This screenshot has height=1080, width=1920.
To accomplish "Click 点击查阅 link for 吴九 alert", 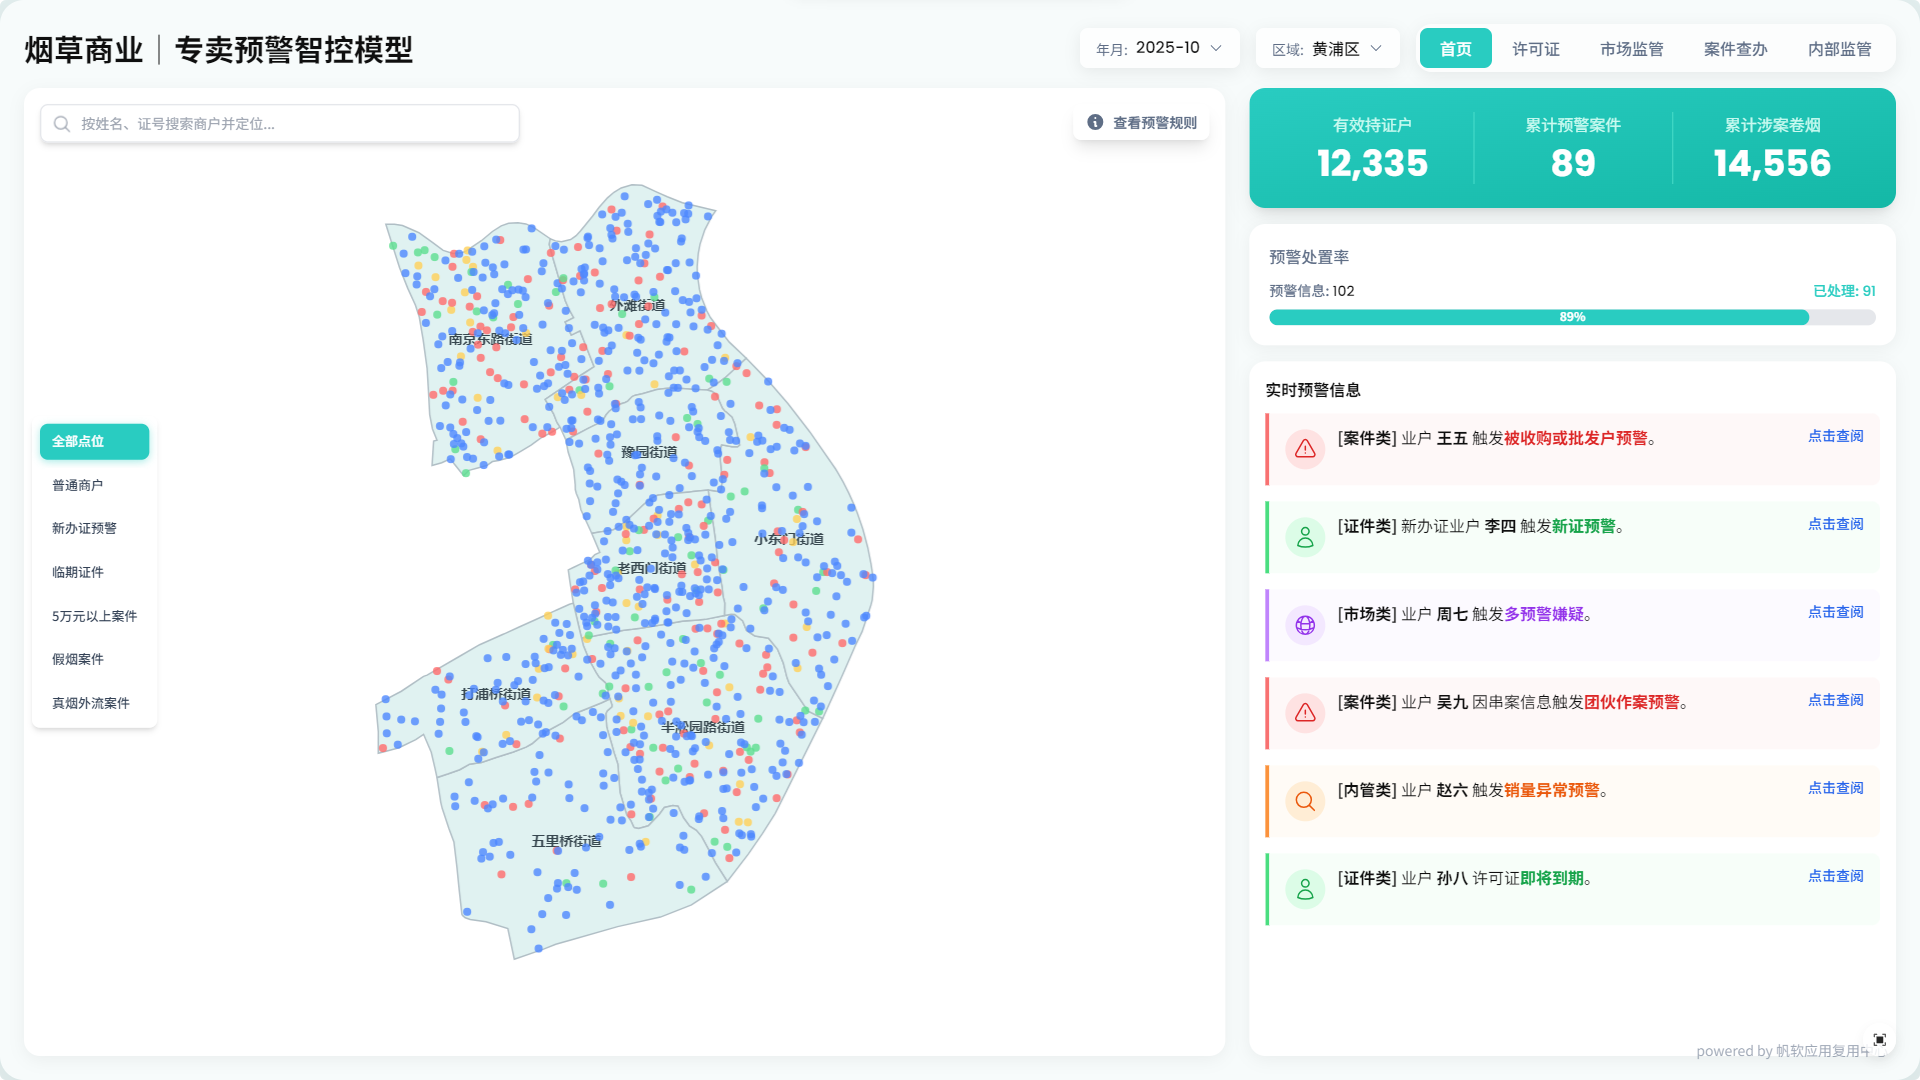I will (1835, 700).
